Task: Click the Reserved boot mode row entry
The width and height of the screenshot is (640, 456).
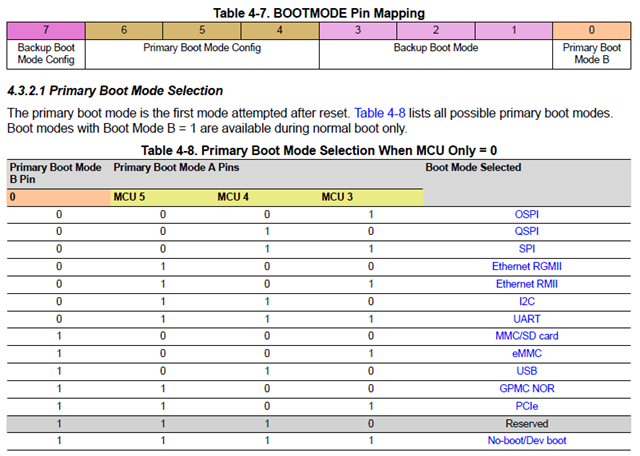Action: point(524,423)
